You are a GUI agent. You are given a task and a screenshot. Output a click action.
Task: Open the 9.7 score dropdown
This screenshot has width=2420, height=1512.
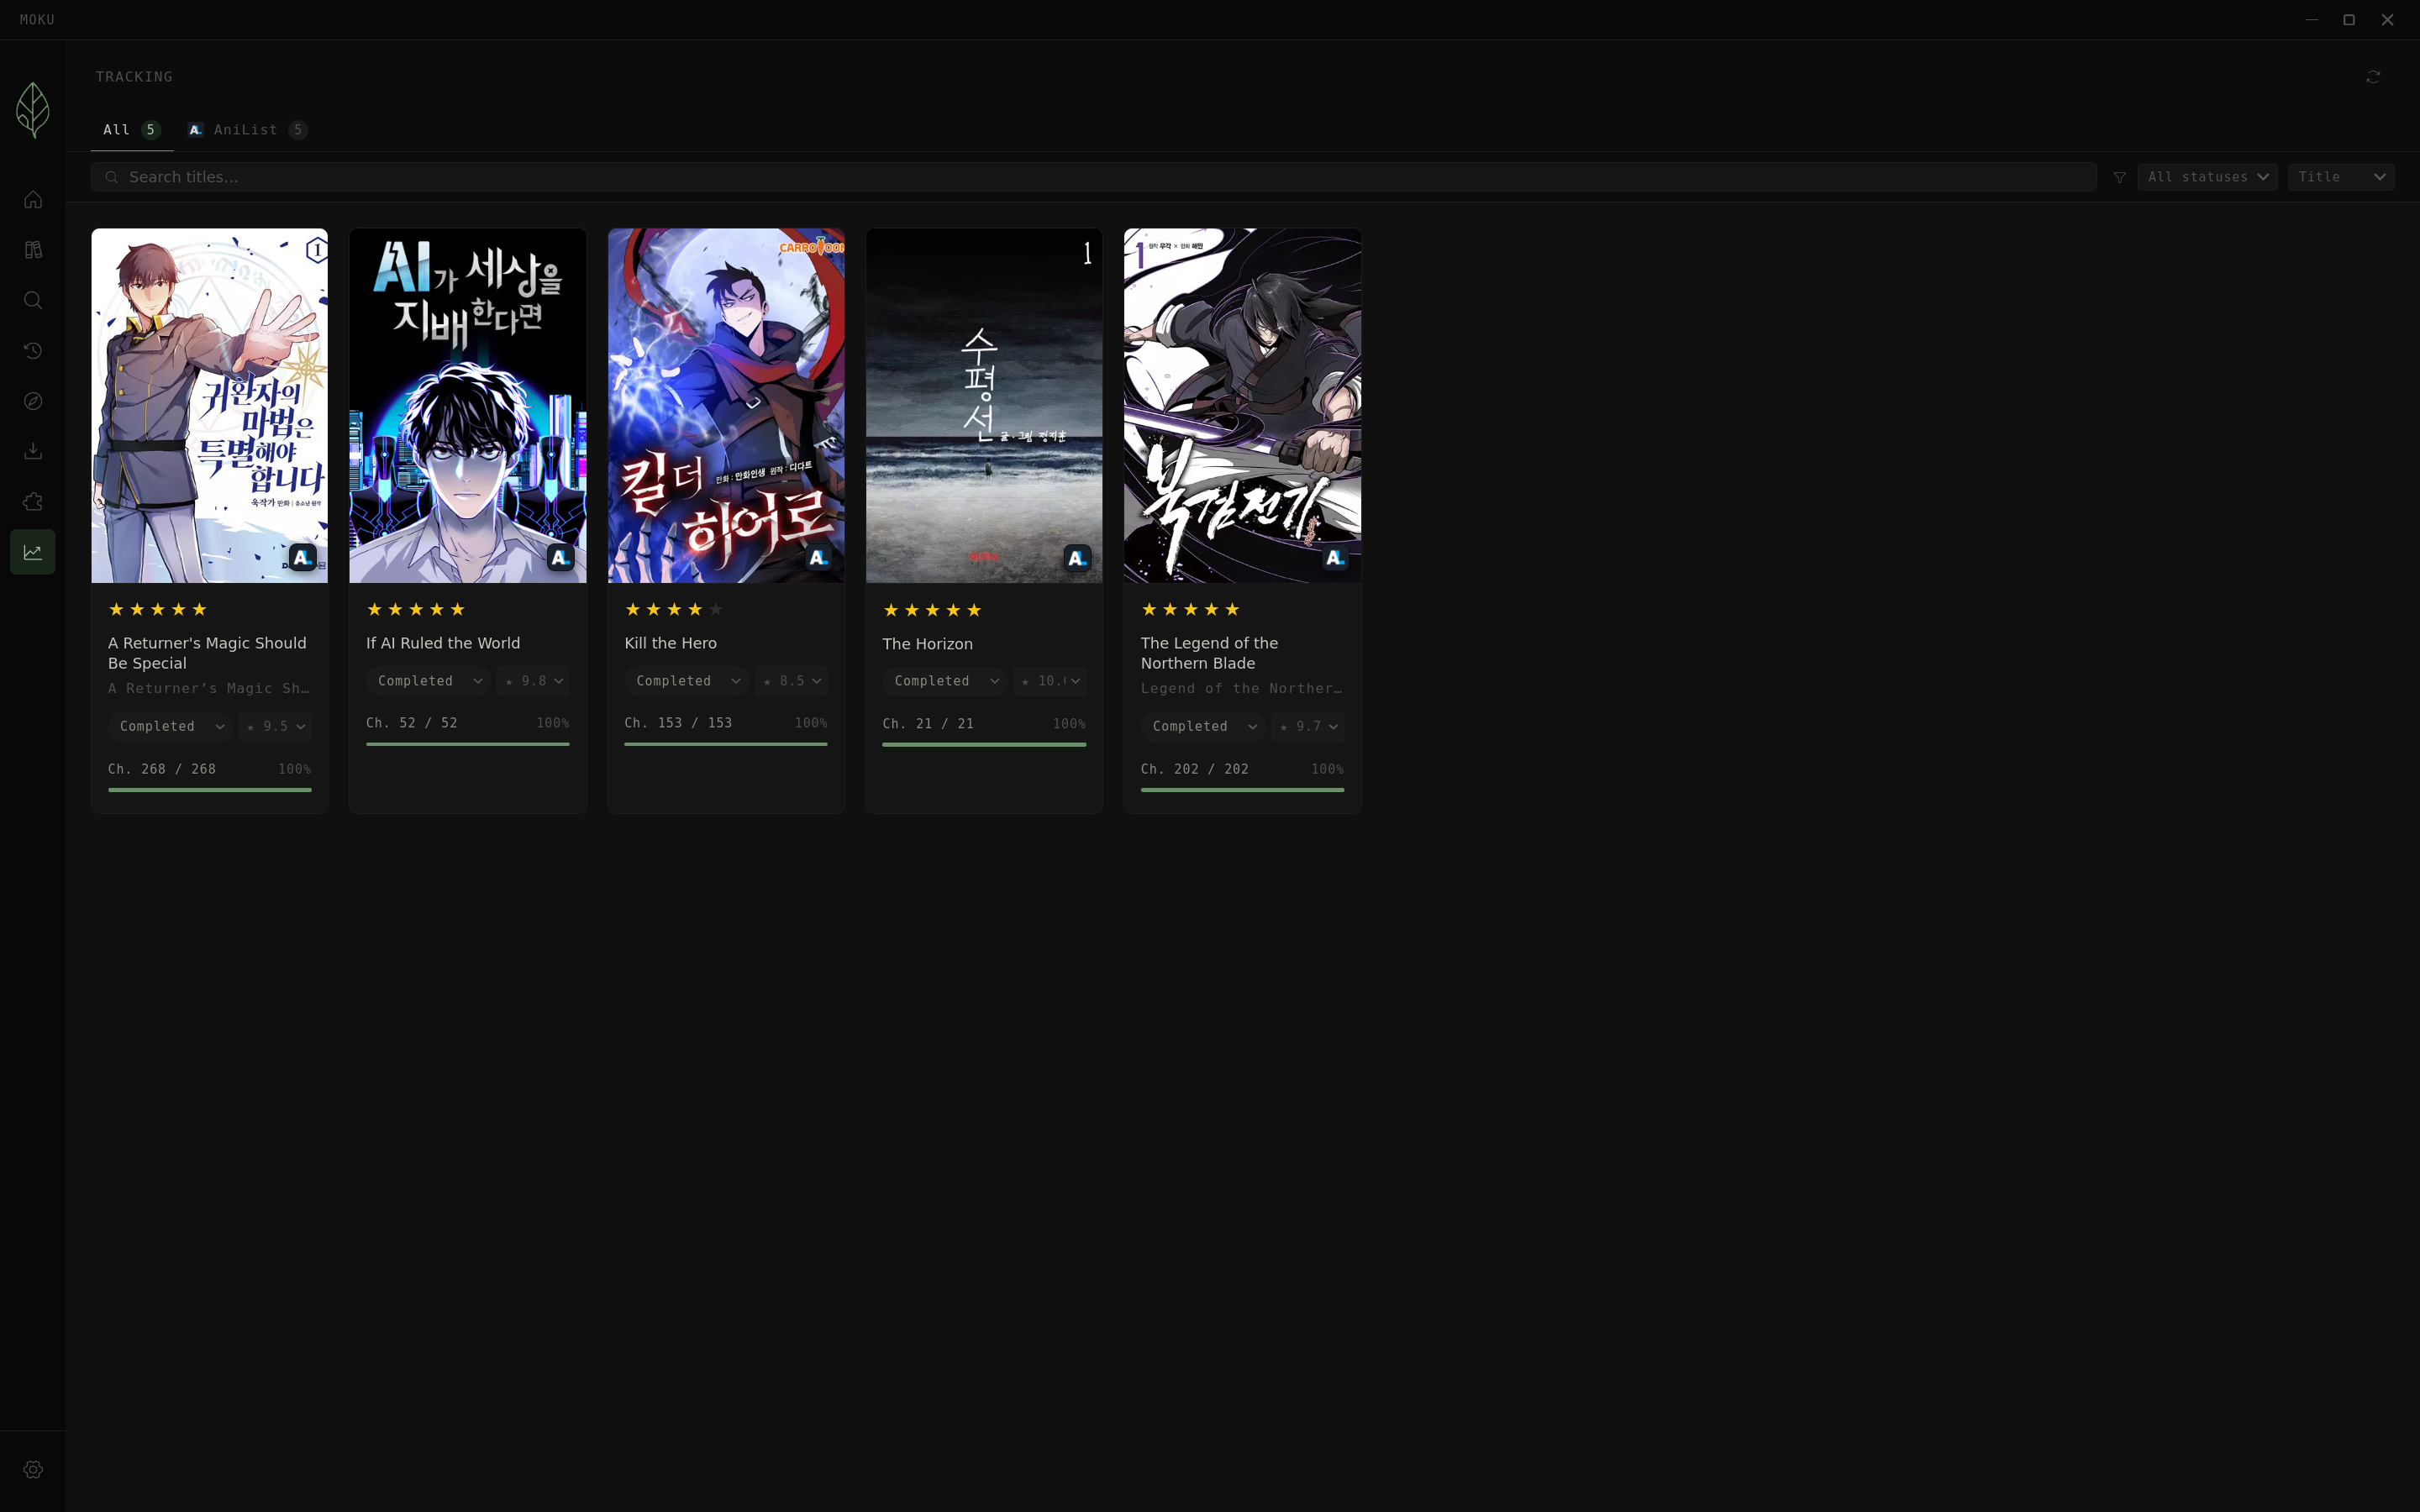(x=1308, y=726)
